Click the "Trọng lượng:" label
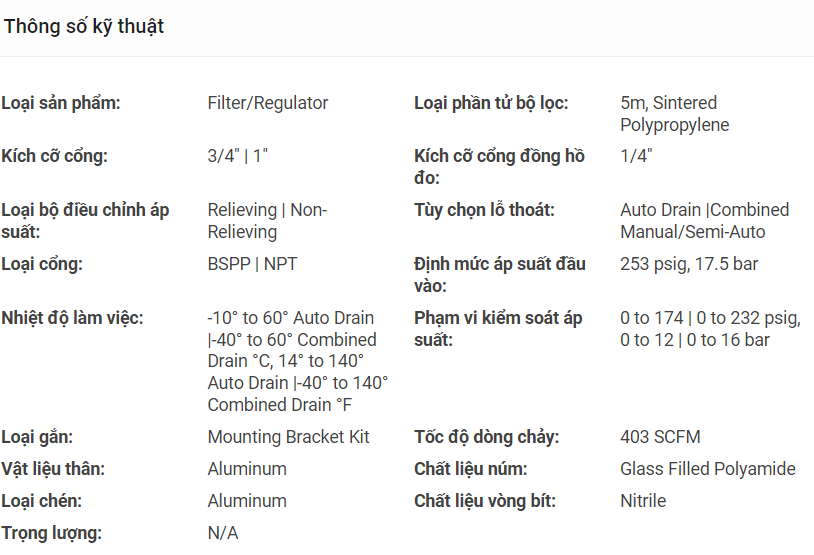The image size is (814, 555). click(52, 533)
